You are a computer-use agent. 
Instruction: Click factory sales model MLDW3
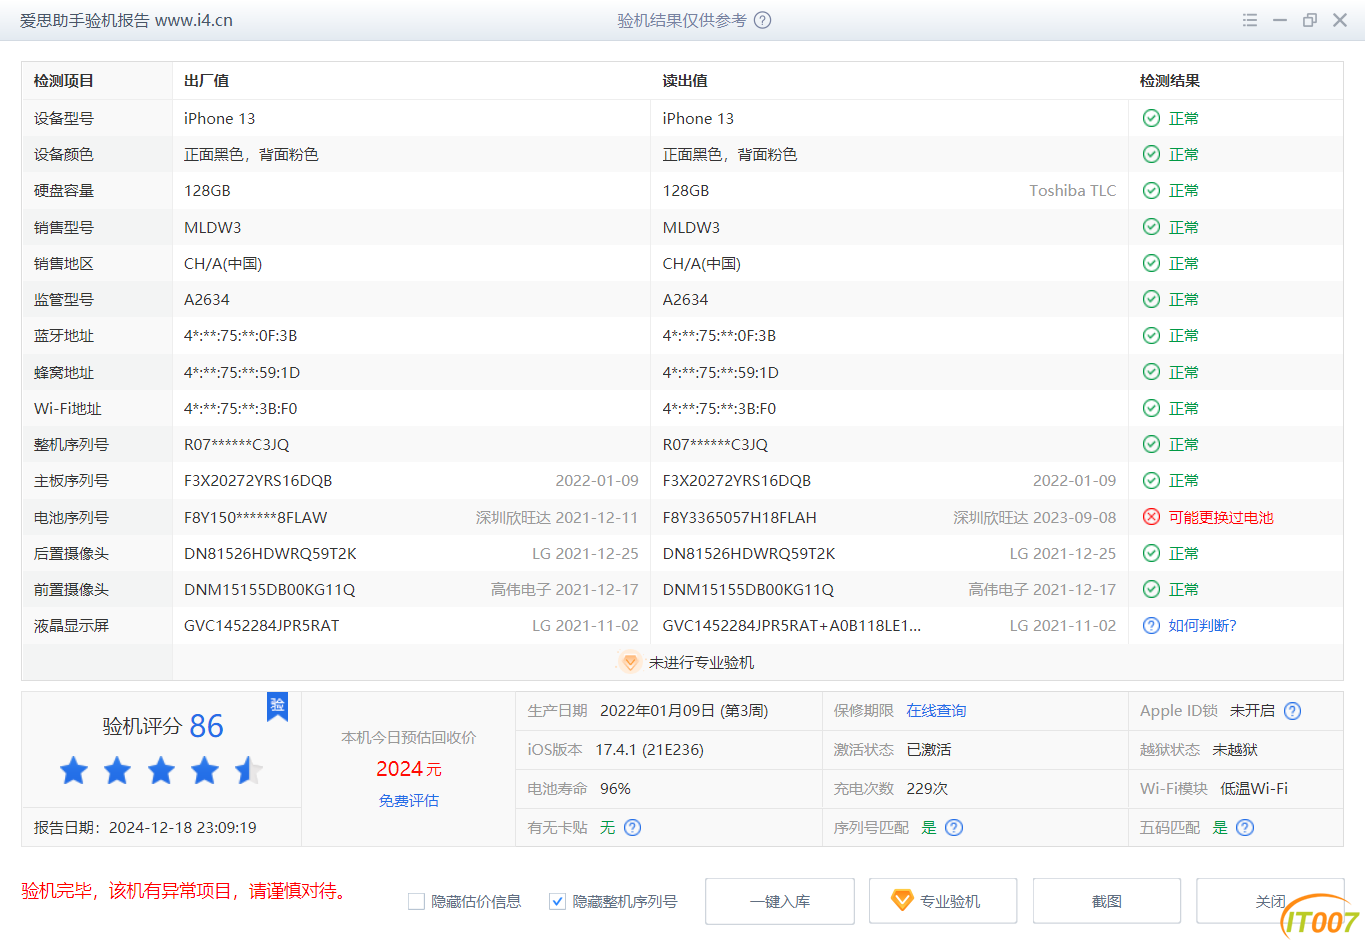pyautogui.click(x=213, y=227)
